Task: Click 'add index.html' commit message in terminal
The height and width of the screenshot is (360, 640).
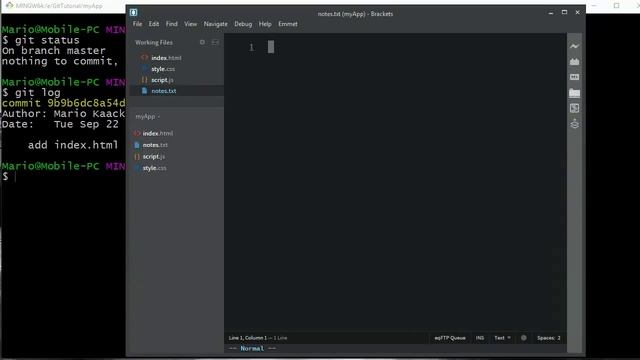Action: click(73, 145)
